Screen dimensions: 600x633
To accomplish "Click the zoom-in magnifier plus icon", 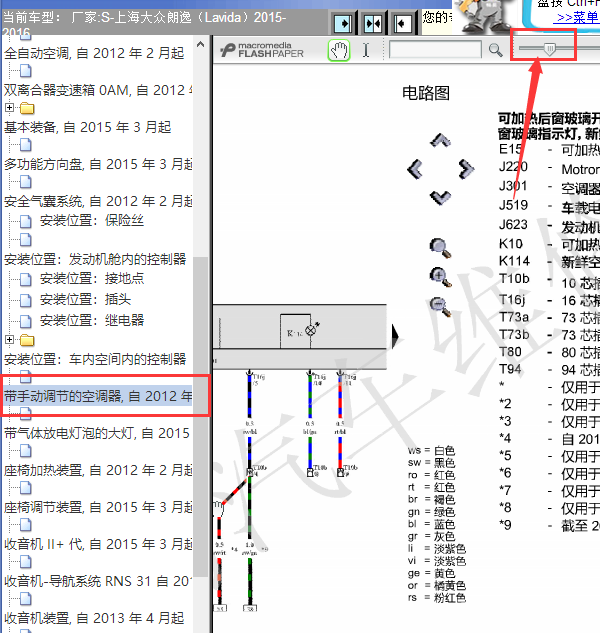I will coord(440,277).
